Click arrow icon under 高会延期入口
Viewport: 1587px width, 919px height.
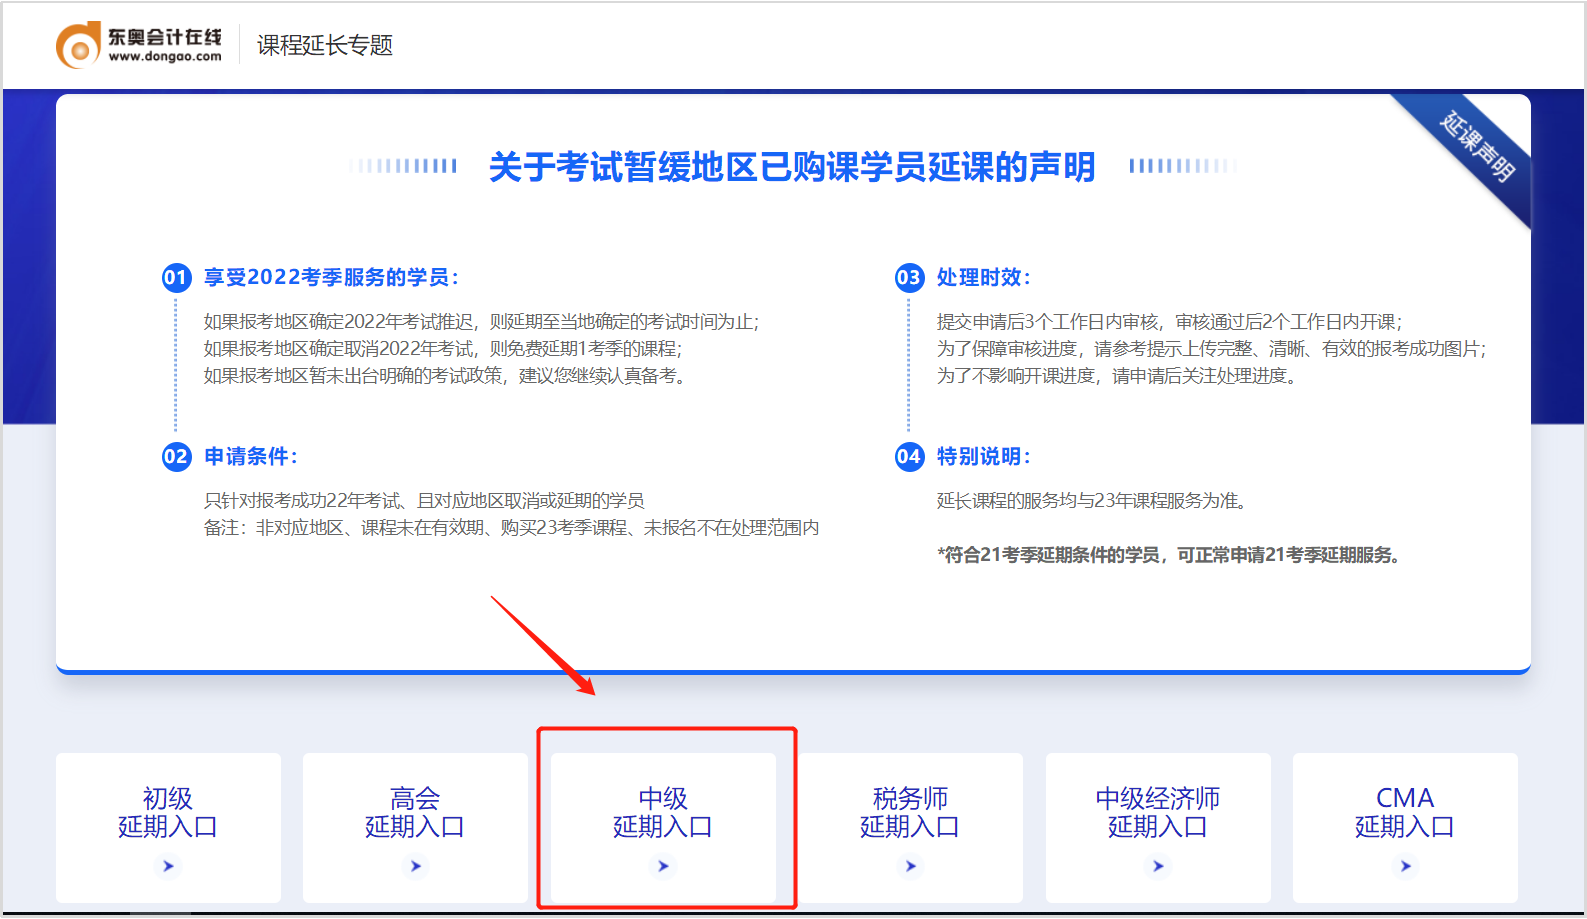pos(415,866)
